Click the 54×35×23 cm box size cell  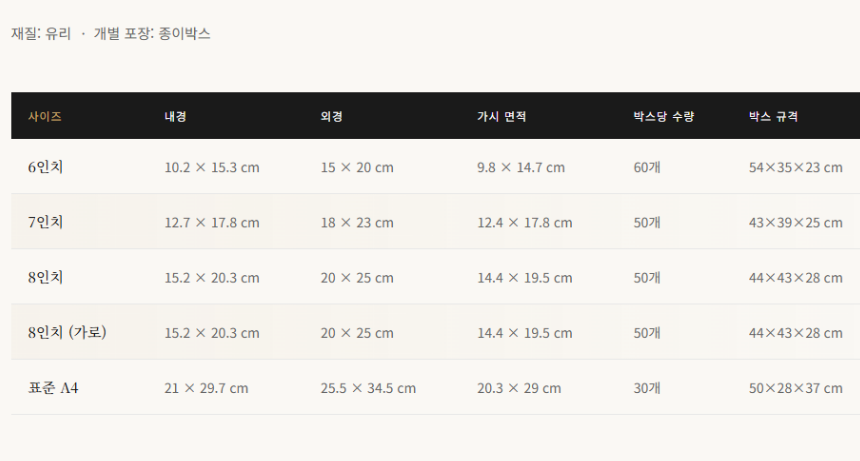(795, 167)
